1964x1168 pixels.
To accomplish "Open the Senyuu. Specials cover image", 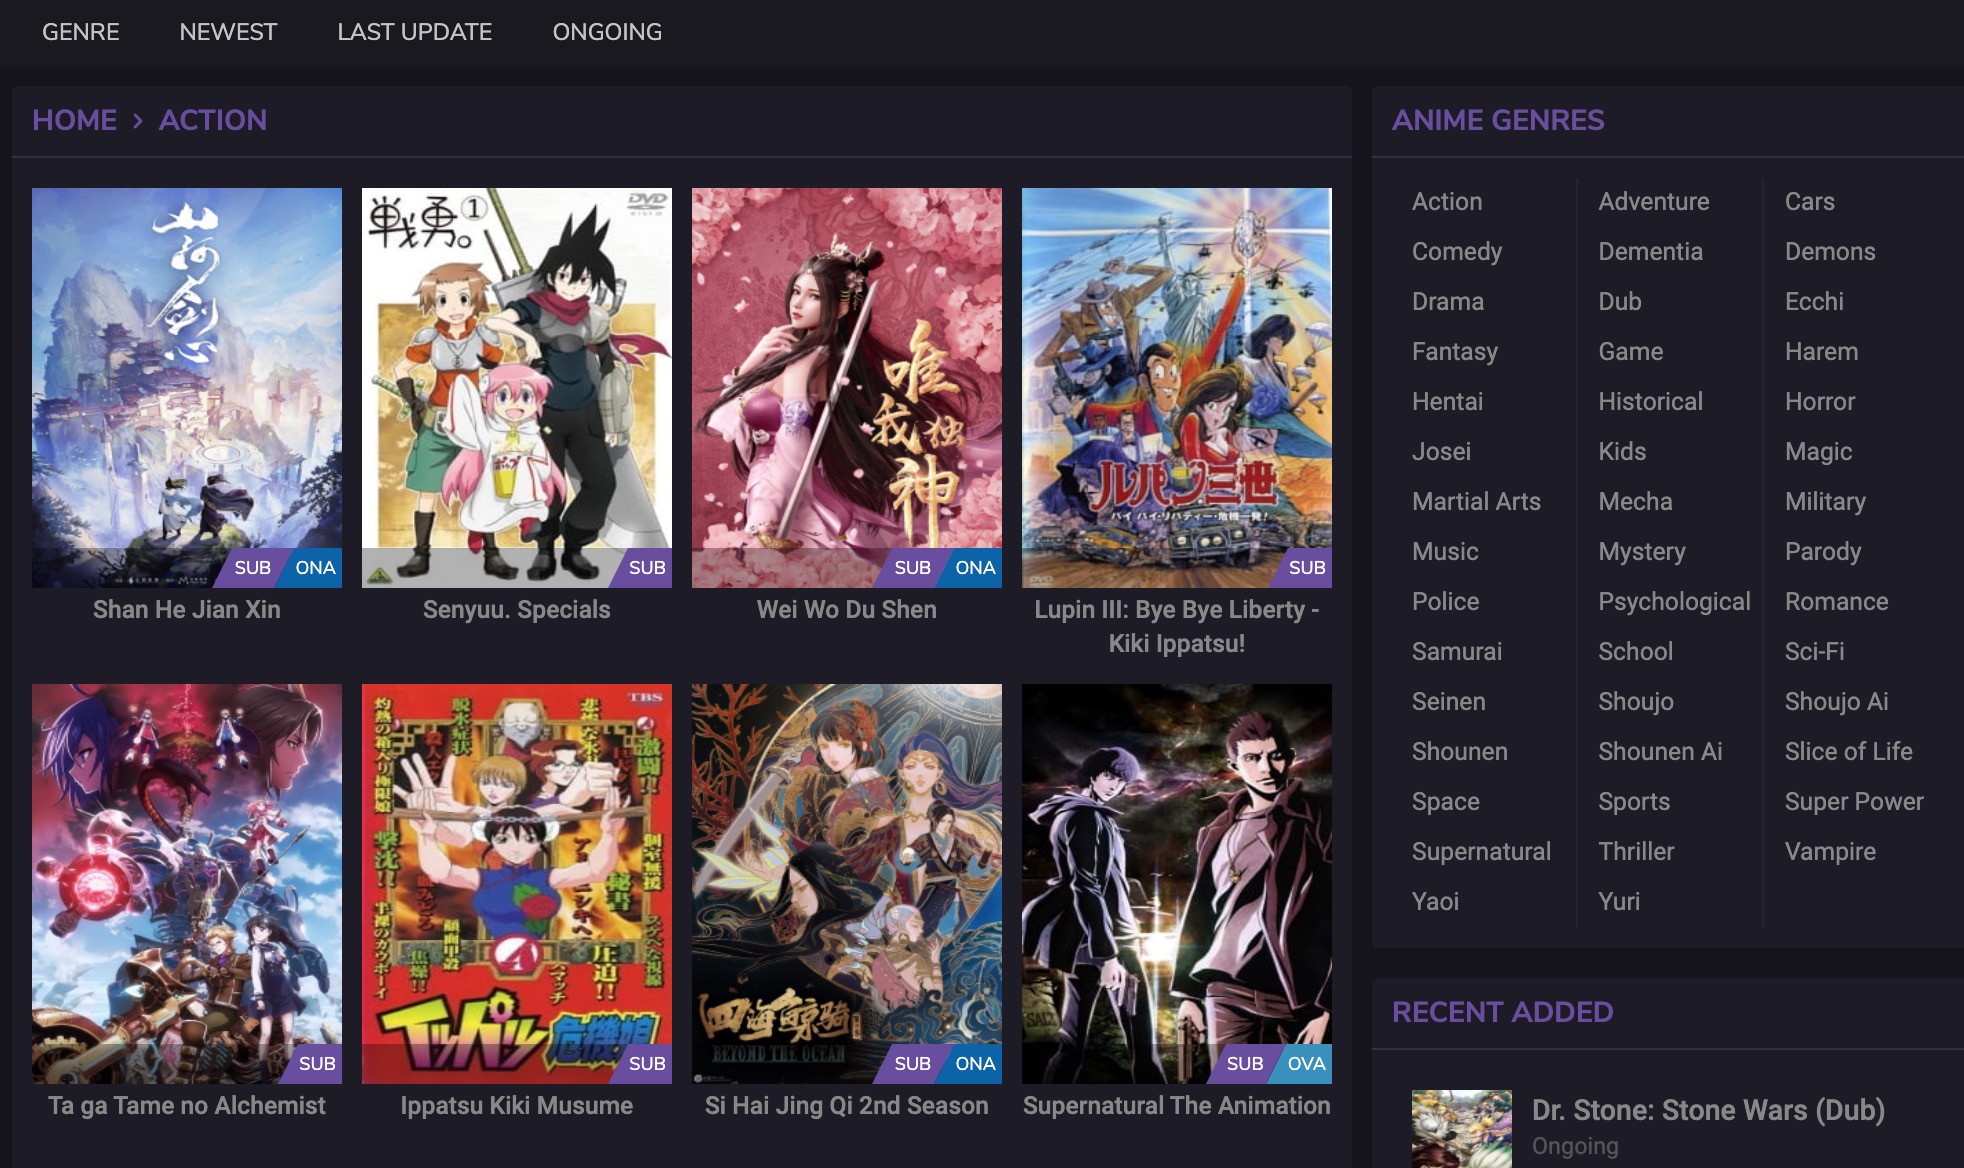I will 517,387.
